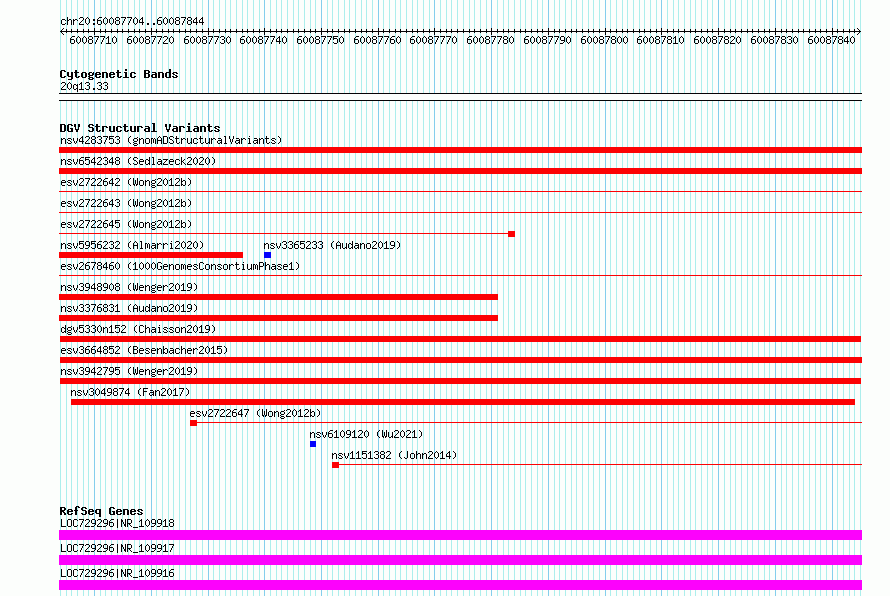Viewport: 890px width, 596px height.
Task: Open nsv3049874 (Fan2017) variant label
Action: click(130, 392)
